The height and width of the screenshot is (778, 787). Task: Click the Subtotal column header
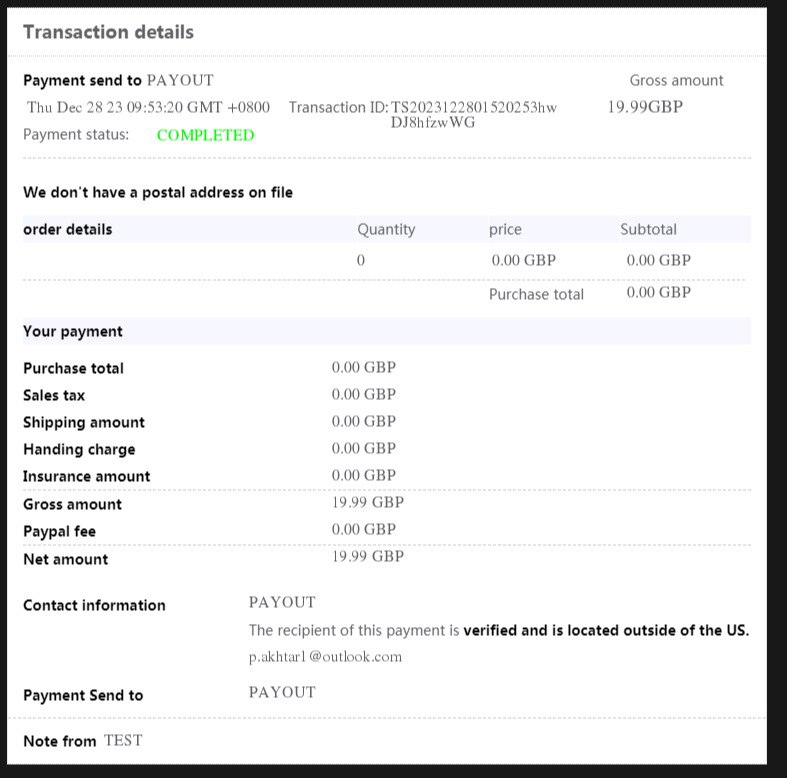click(x=648, y=229)
